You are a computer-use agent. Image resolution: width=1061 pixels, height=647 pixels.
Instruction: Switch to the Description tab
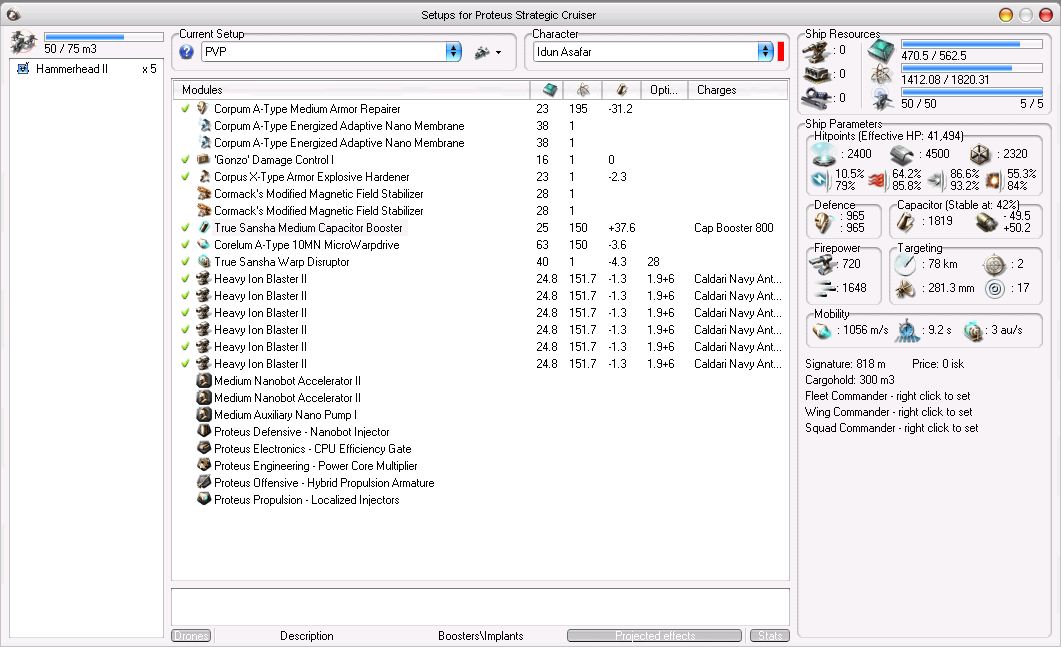pyautogui.click(x=306, y=636)
